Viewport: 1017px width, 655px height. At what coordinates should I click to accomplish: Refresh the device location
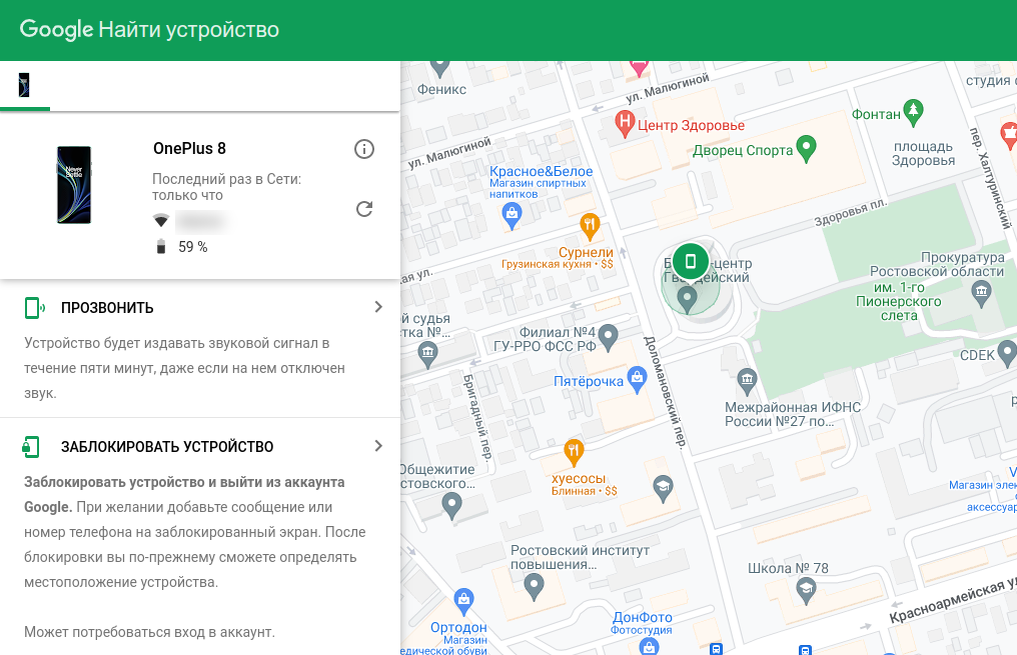(x=364, y=209)
